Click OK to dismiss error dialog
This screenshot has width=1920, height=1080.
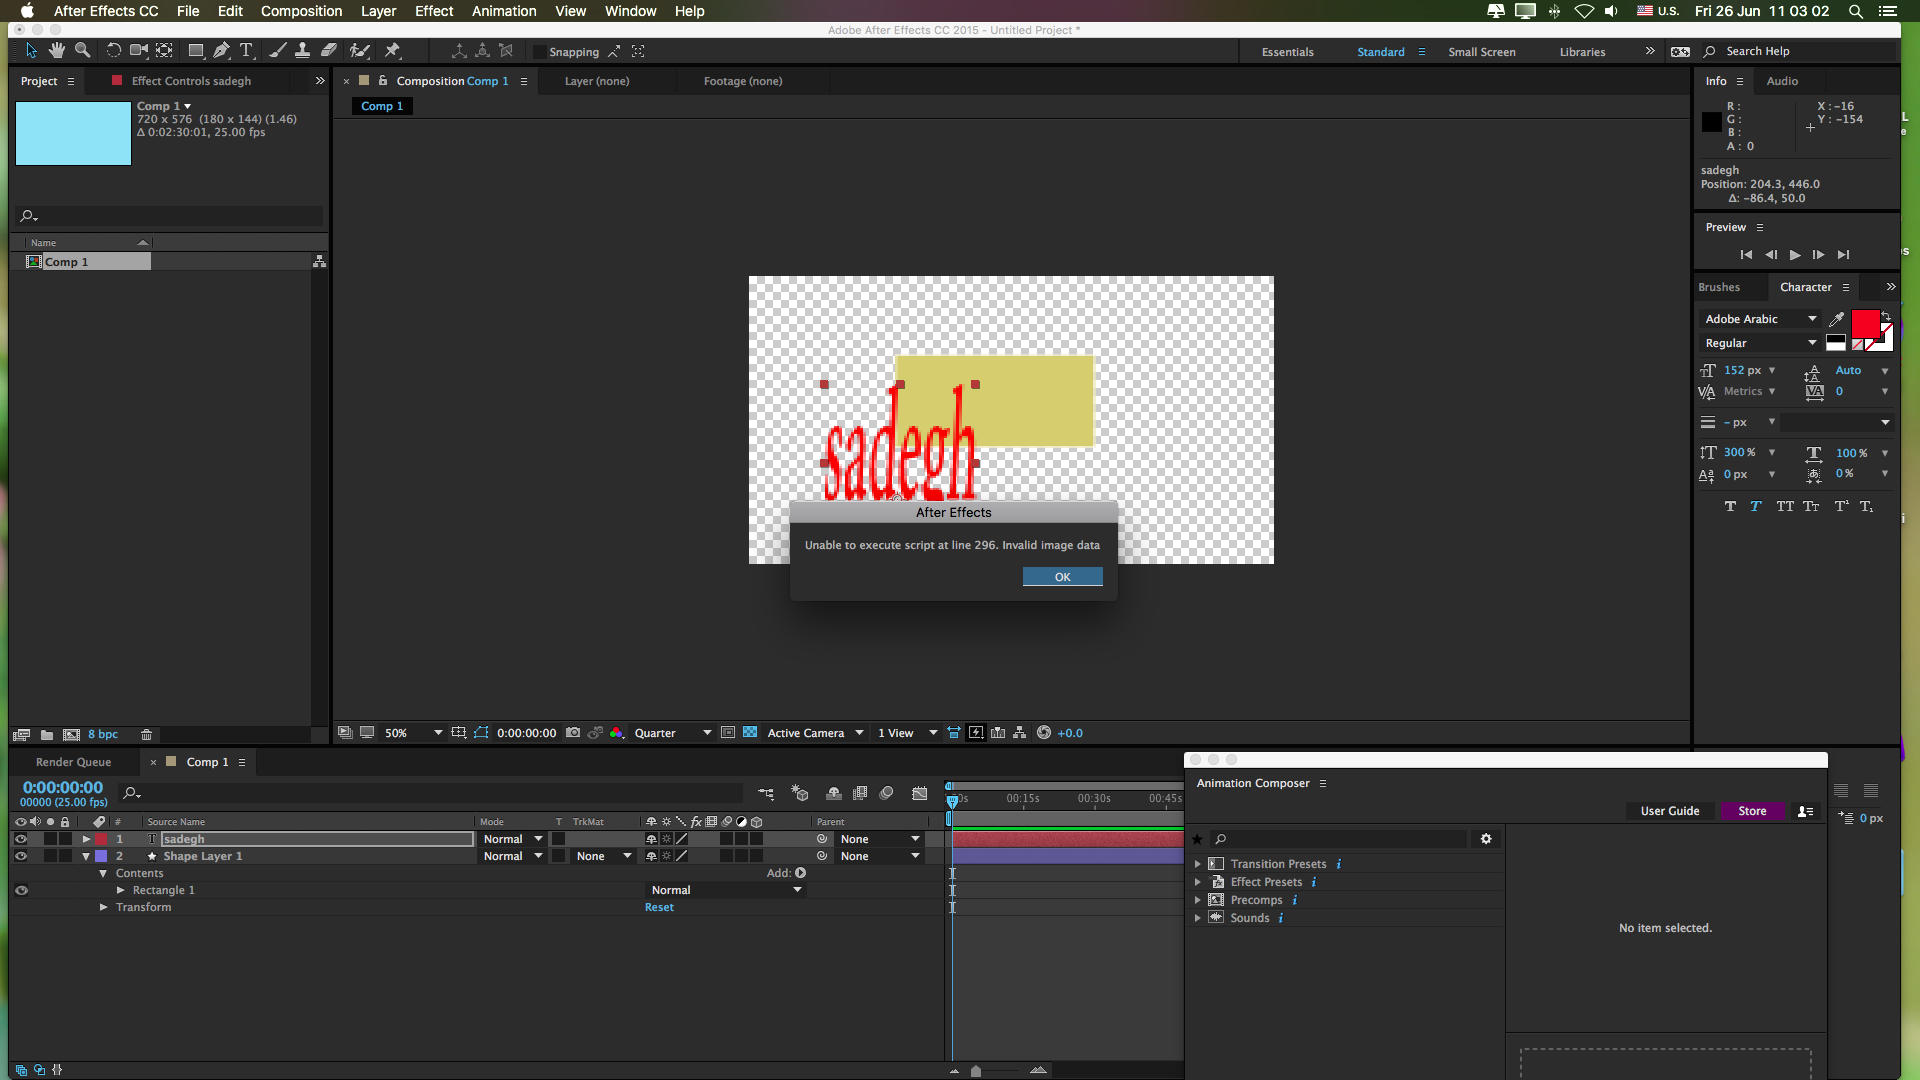(1063, 576)
